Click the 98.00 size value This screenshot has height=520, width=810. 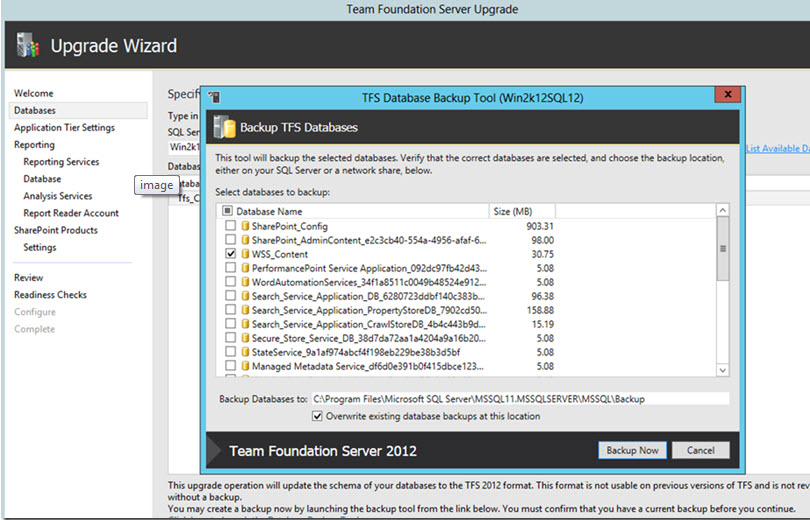pos(542,240)
